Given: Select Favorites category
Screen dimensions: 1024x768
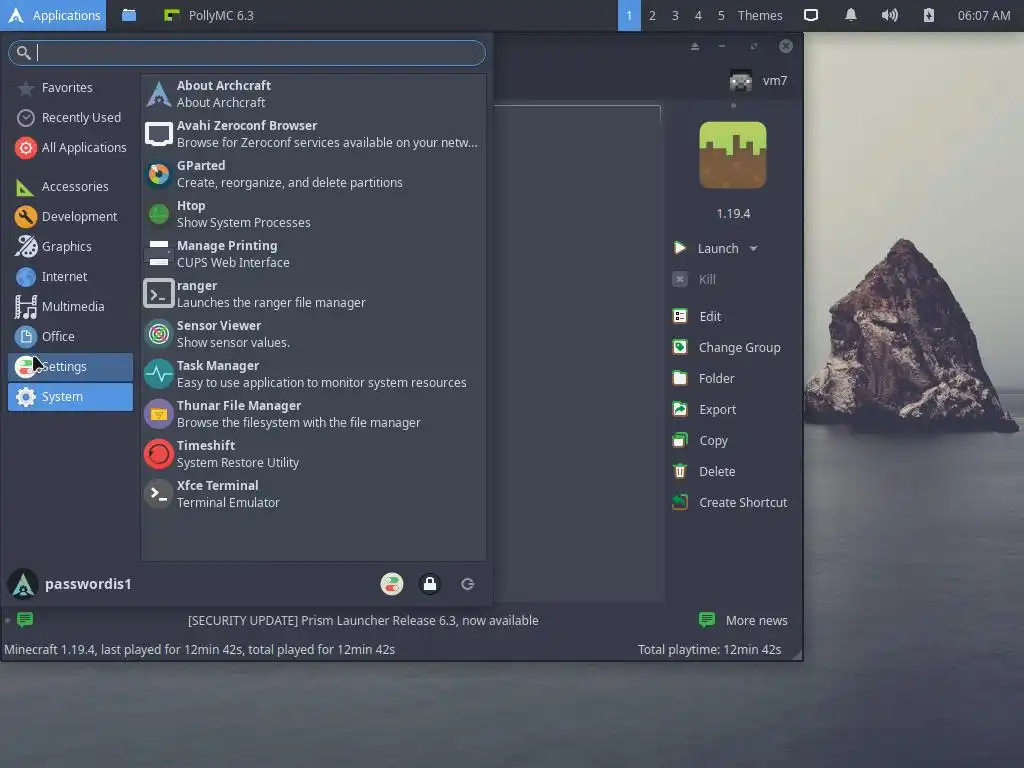Looking at the screenshot, I should pos(71,88).
